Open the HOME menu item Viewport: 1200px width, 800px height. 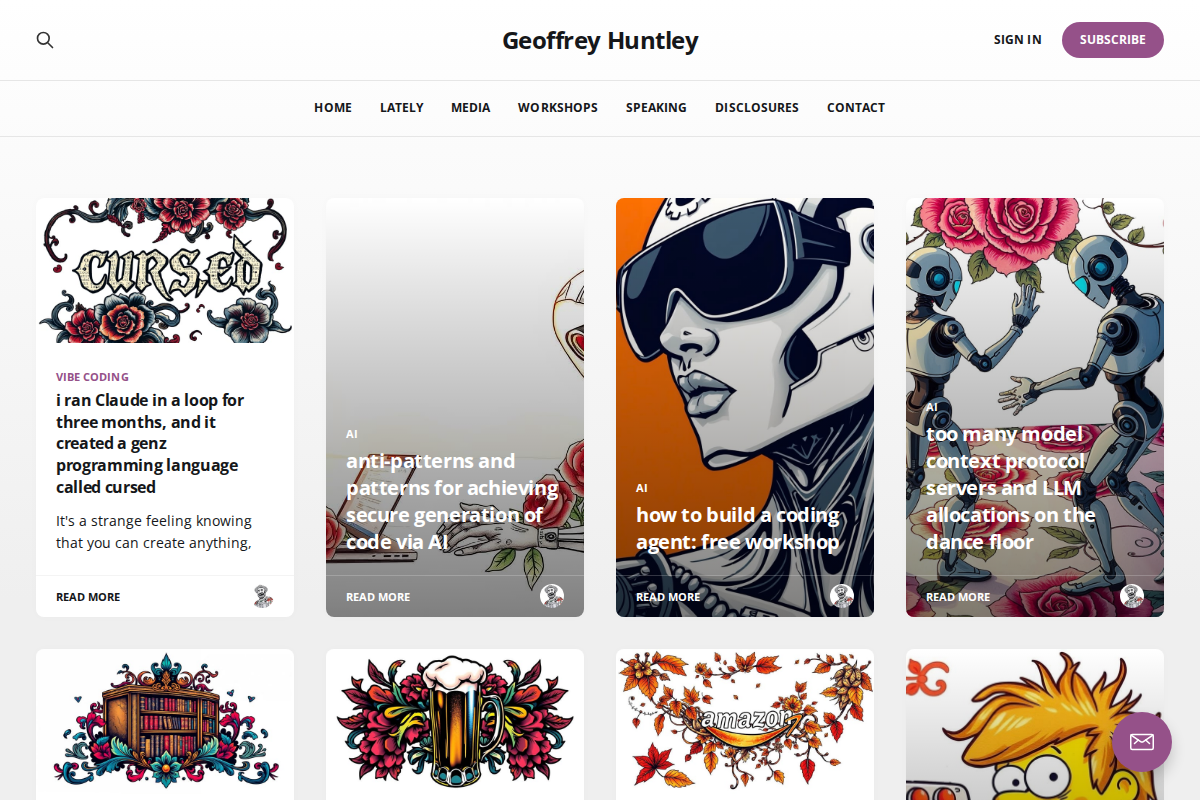click(x=333, y=108)
